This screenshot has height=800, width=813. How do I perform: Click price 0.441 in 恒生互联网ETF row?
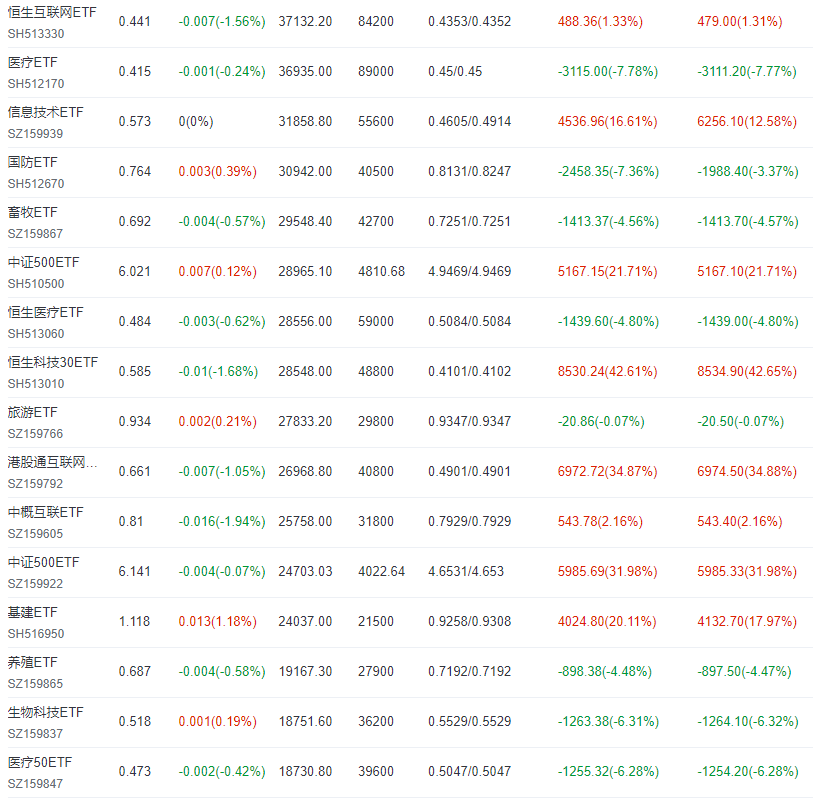click(x=134, y=22)
